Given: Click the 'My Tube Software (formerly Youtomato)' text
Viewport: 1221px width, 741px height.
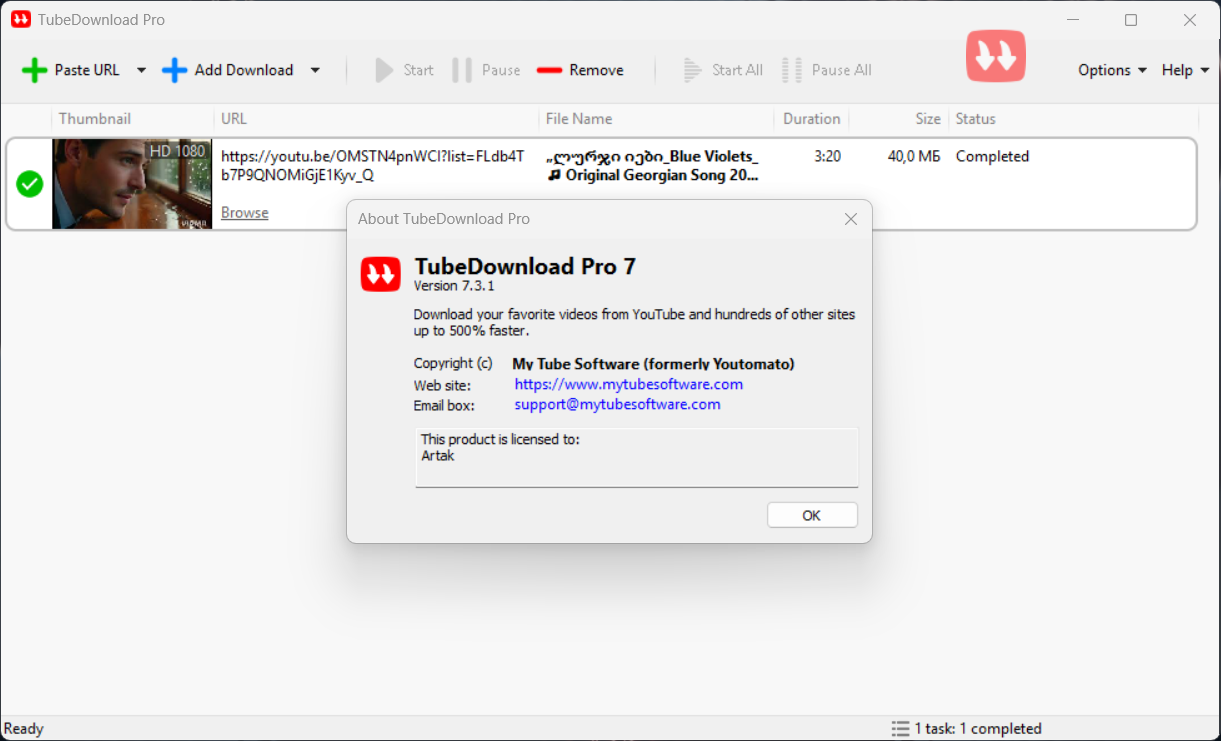Looking at the screenshot, I should point(653,364).
